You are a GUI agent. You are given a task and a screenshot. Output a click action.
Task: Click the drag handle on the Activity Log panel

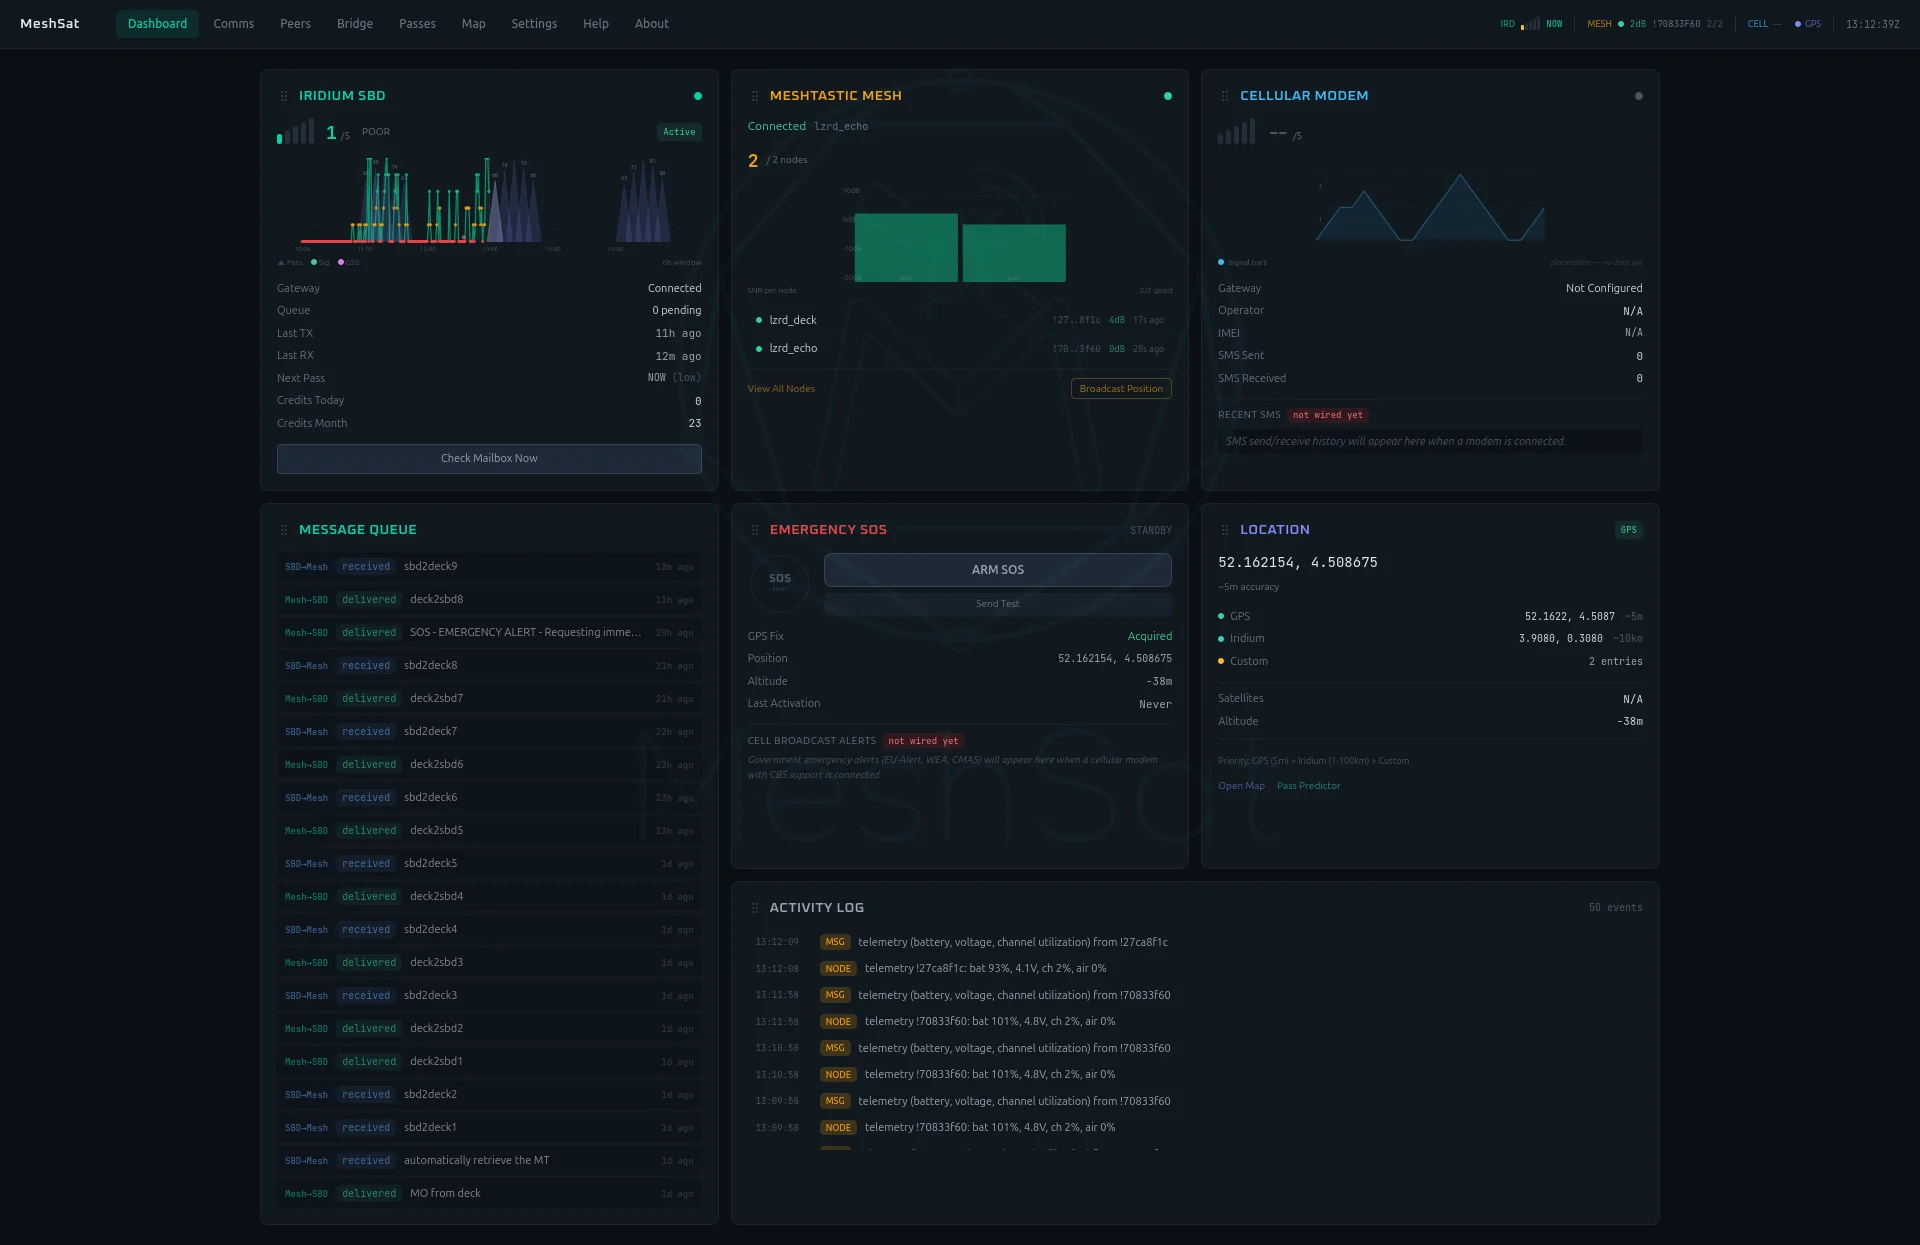755,907
